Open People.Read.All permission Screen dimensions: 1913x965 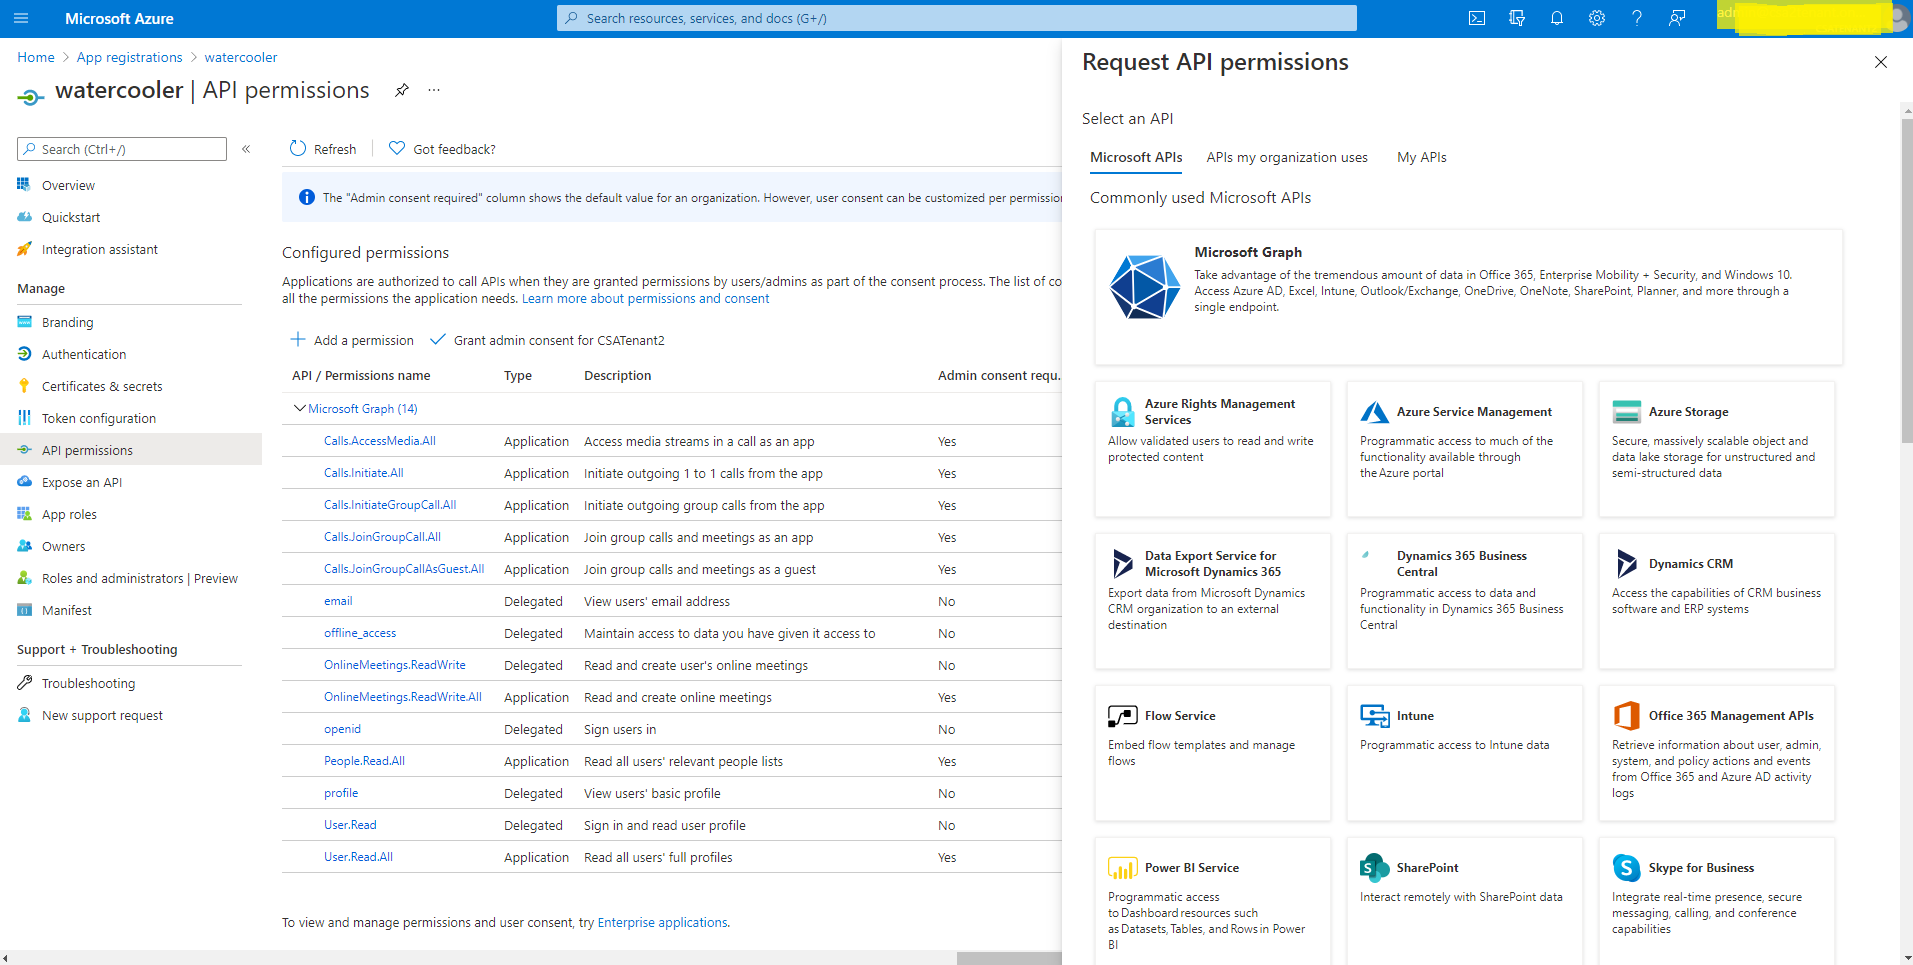click(364, 761)
